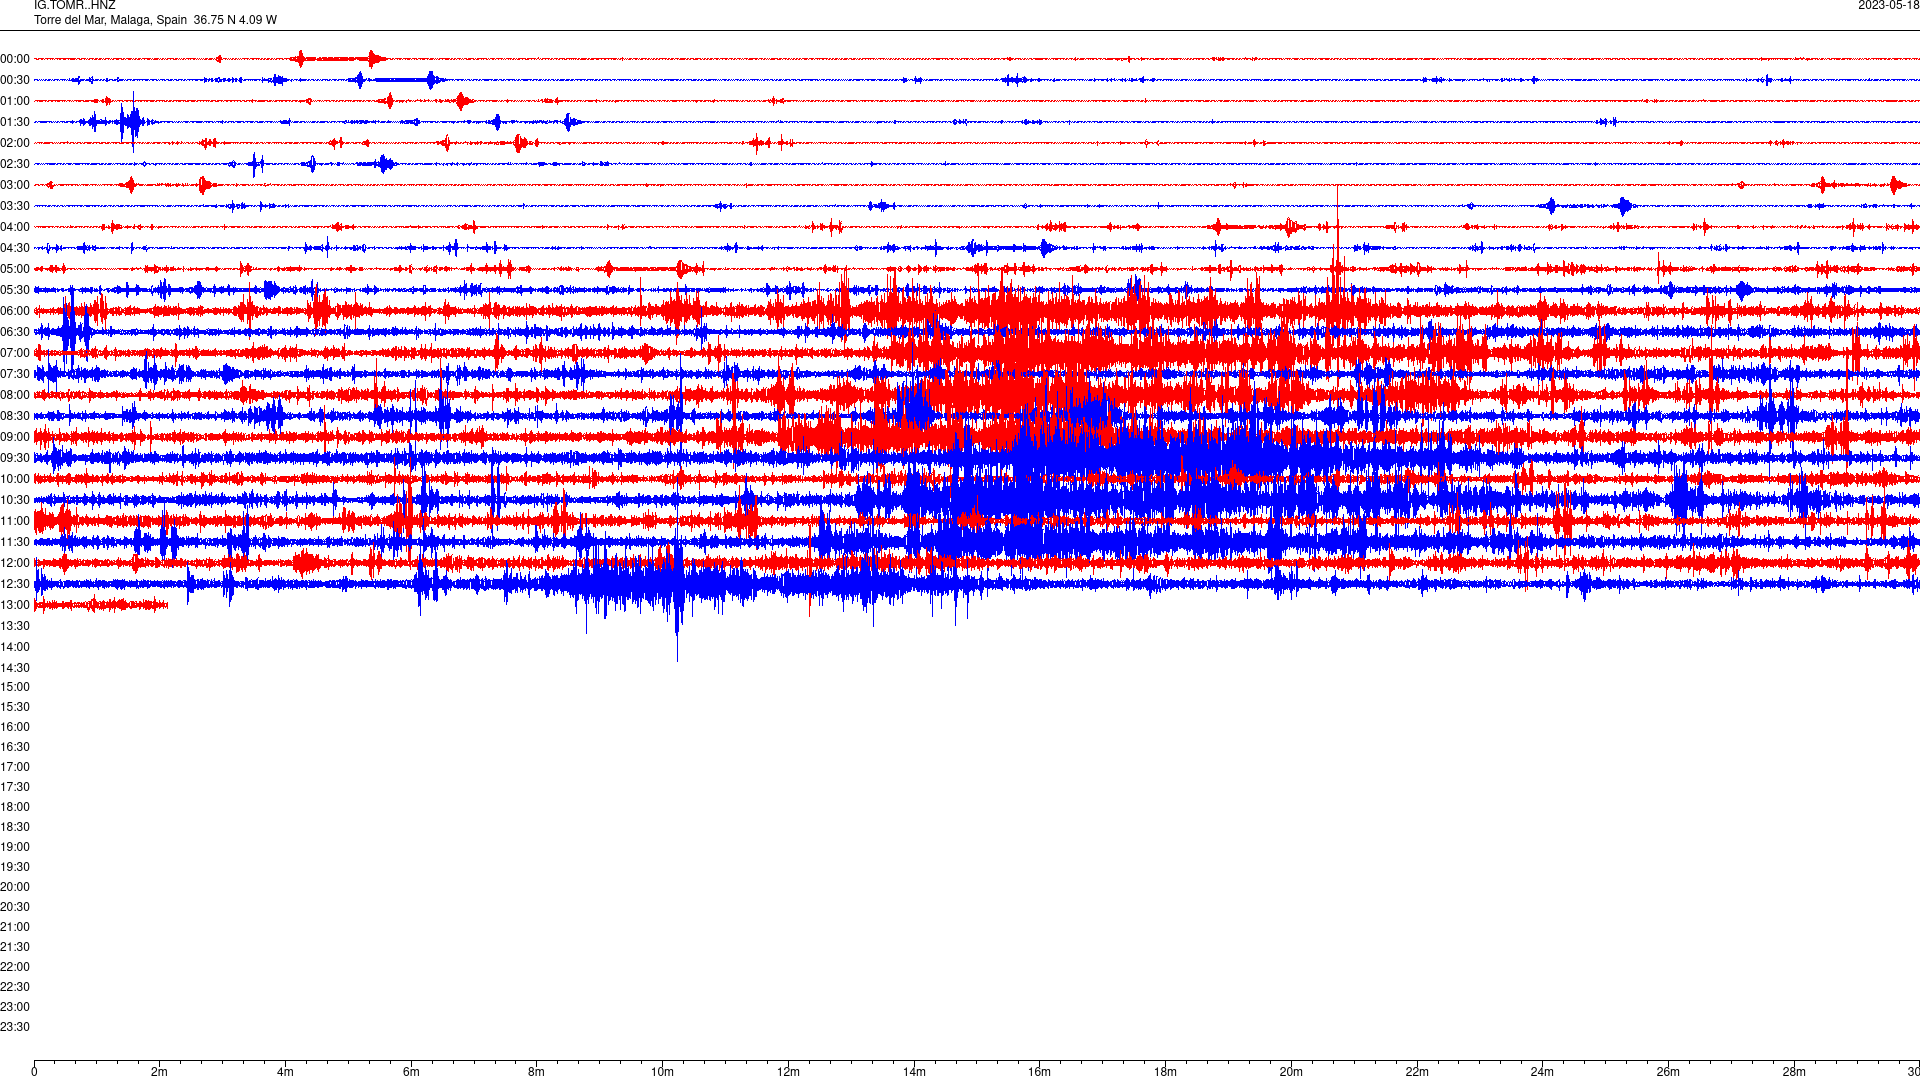The image size is (1920, 1080).
Task: Select the 01:00 time row label
Action: pos(15,101)
